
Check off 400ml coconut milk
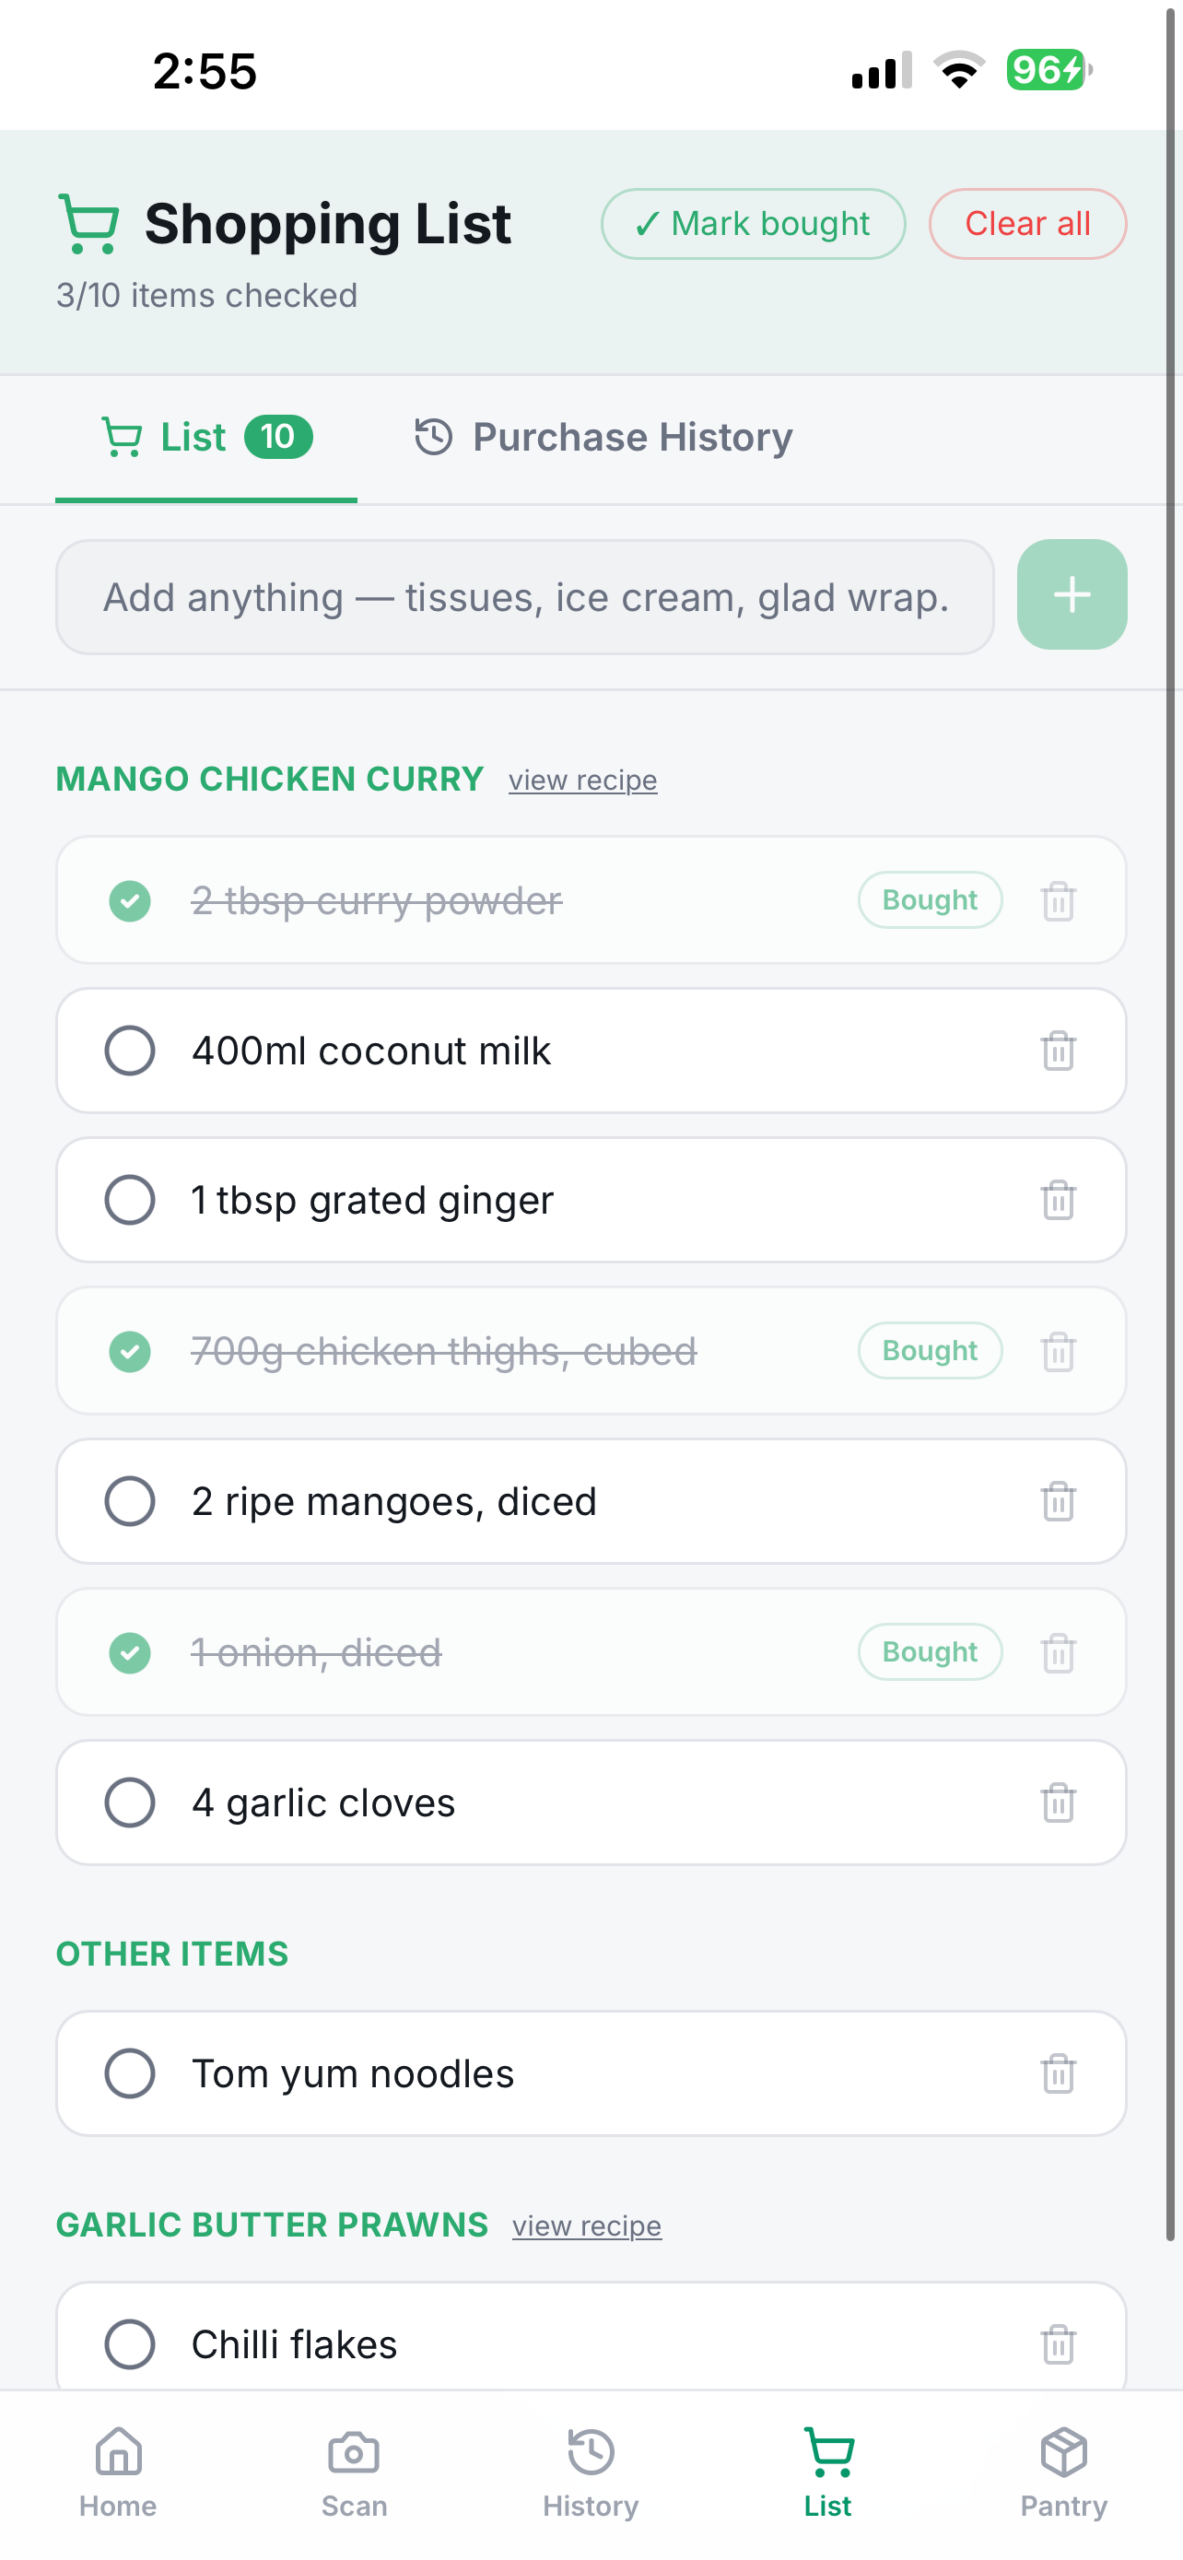point(130,1050)
